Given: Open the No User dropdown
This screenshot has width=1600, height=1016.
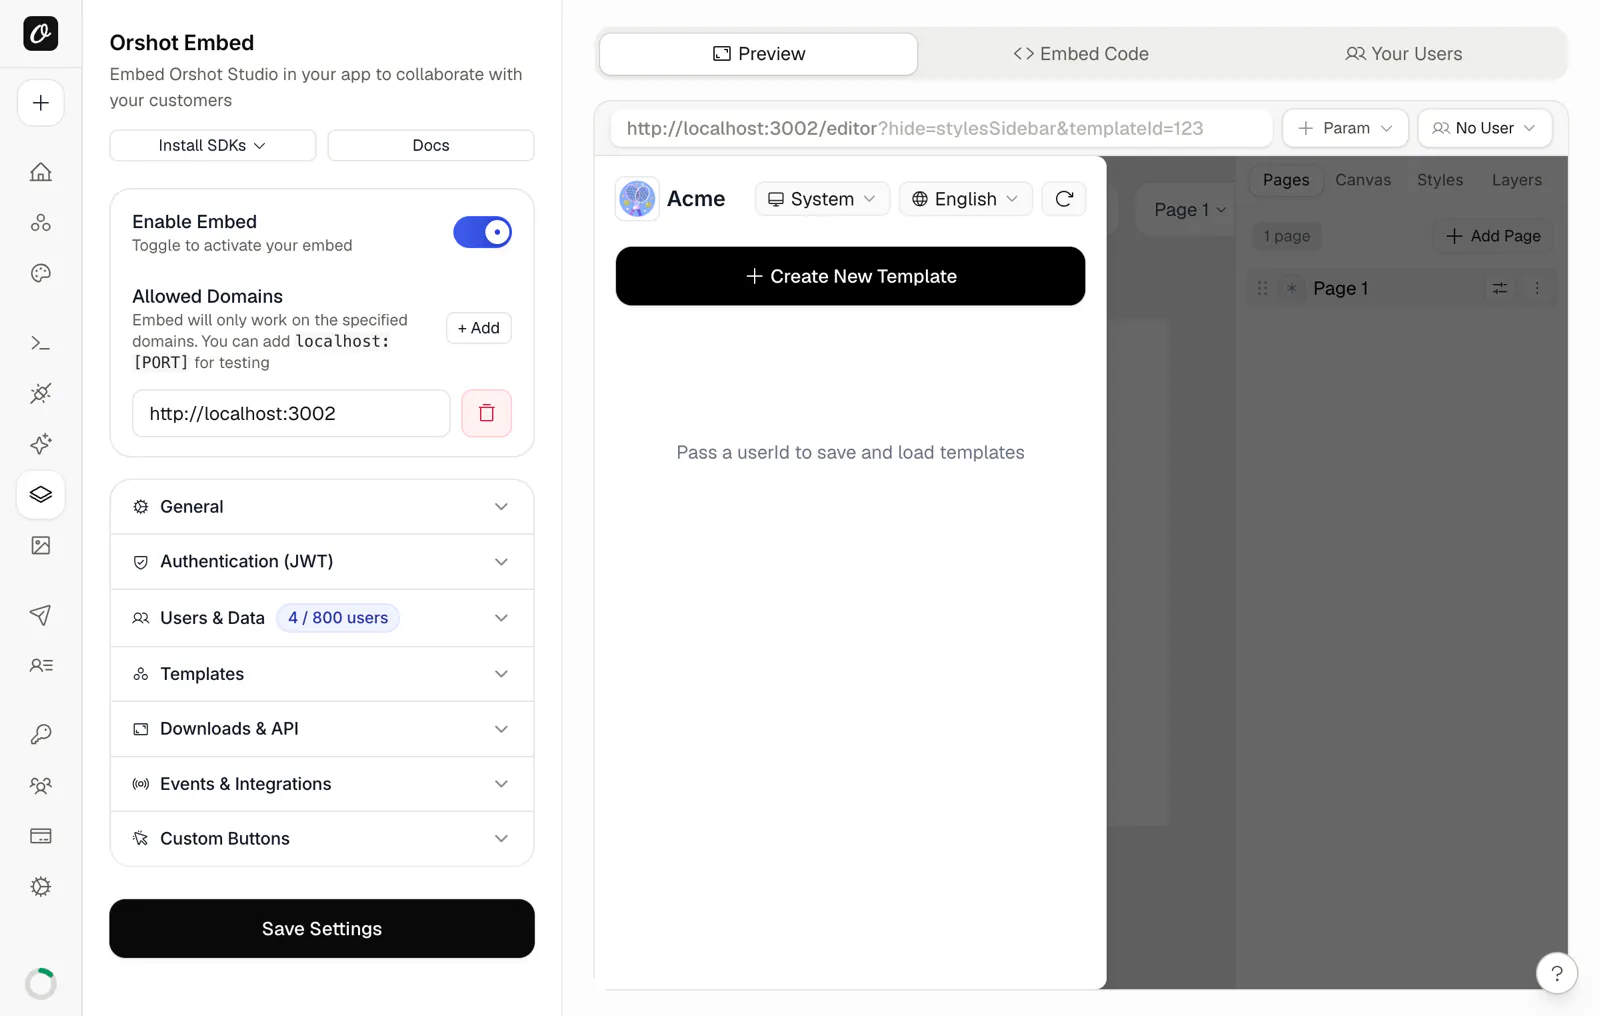Looking at the screenshot, I should [x=1485, y=128].
